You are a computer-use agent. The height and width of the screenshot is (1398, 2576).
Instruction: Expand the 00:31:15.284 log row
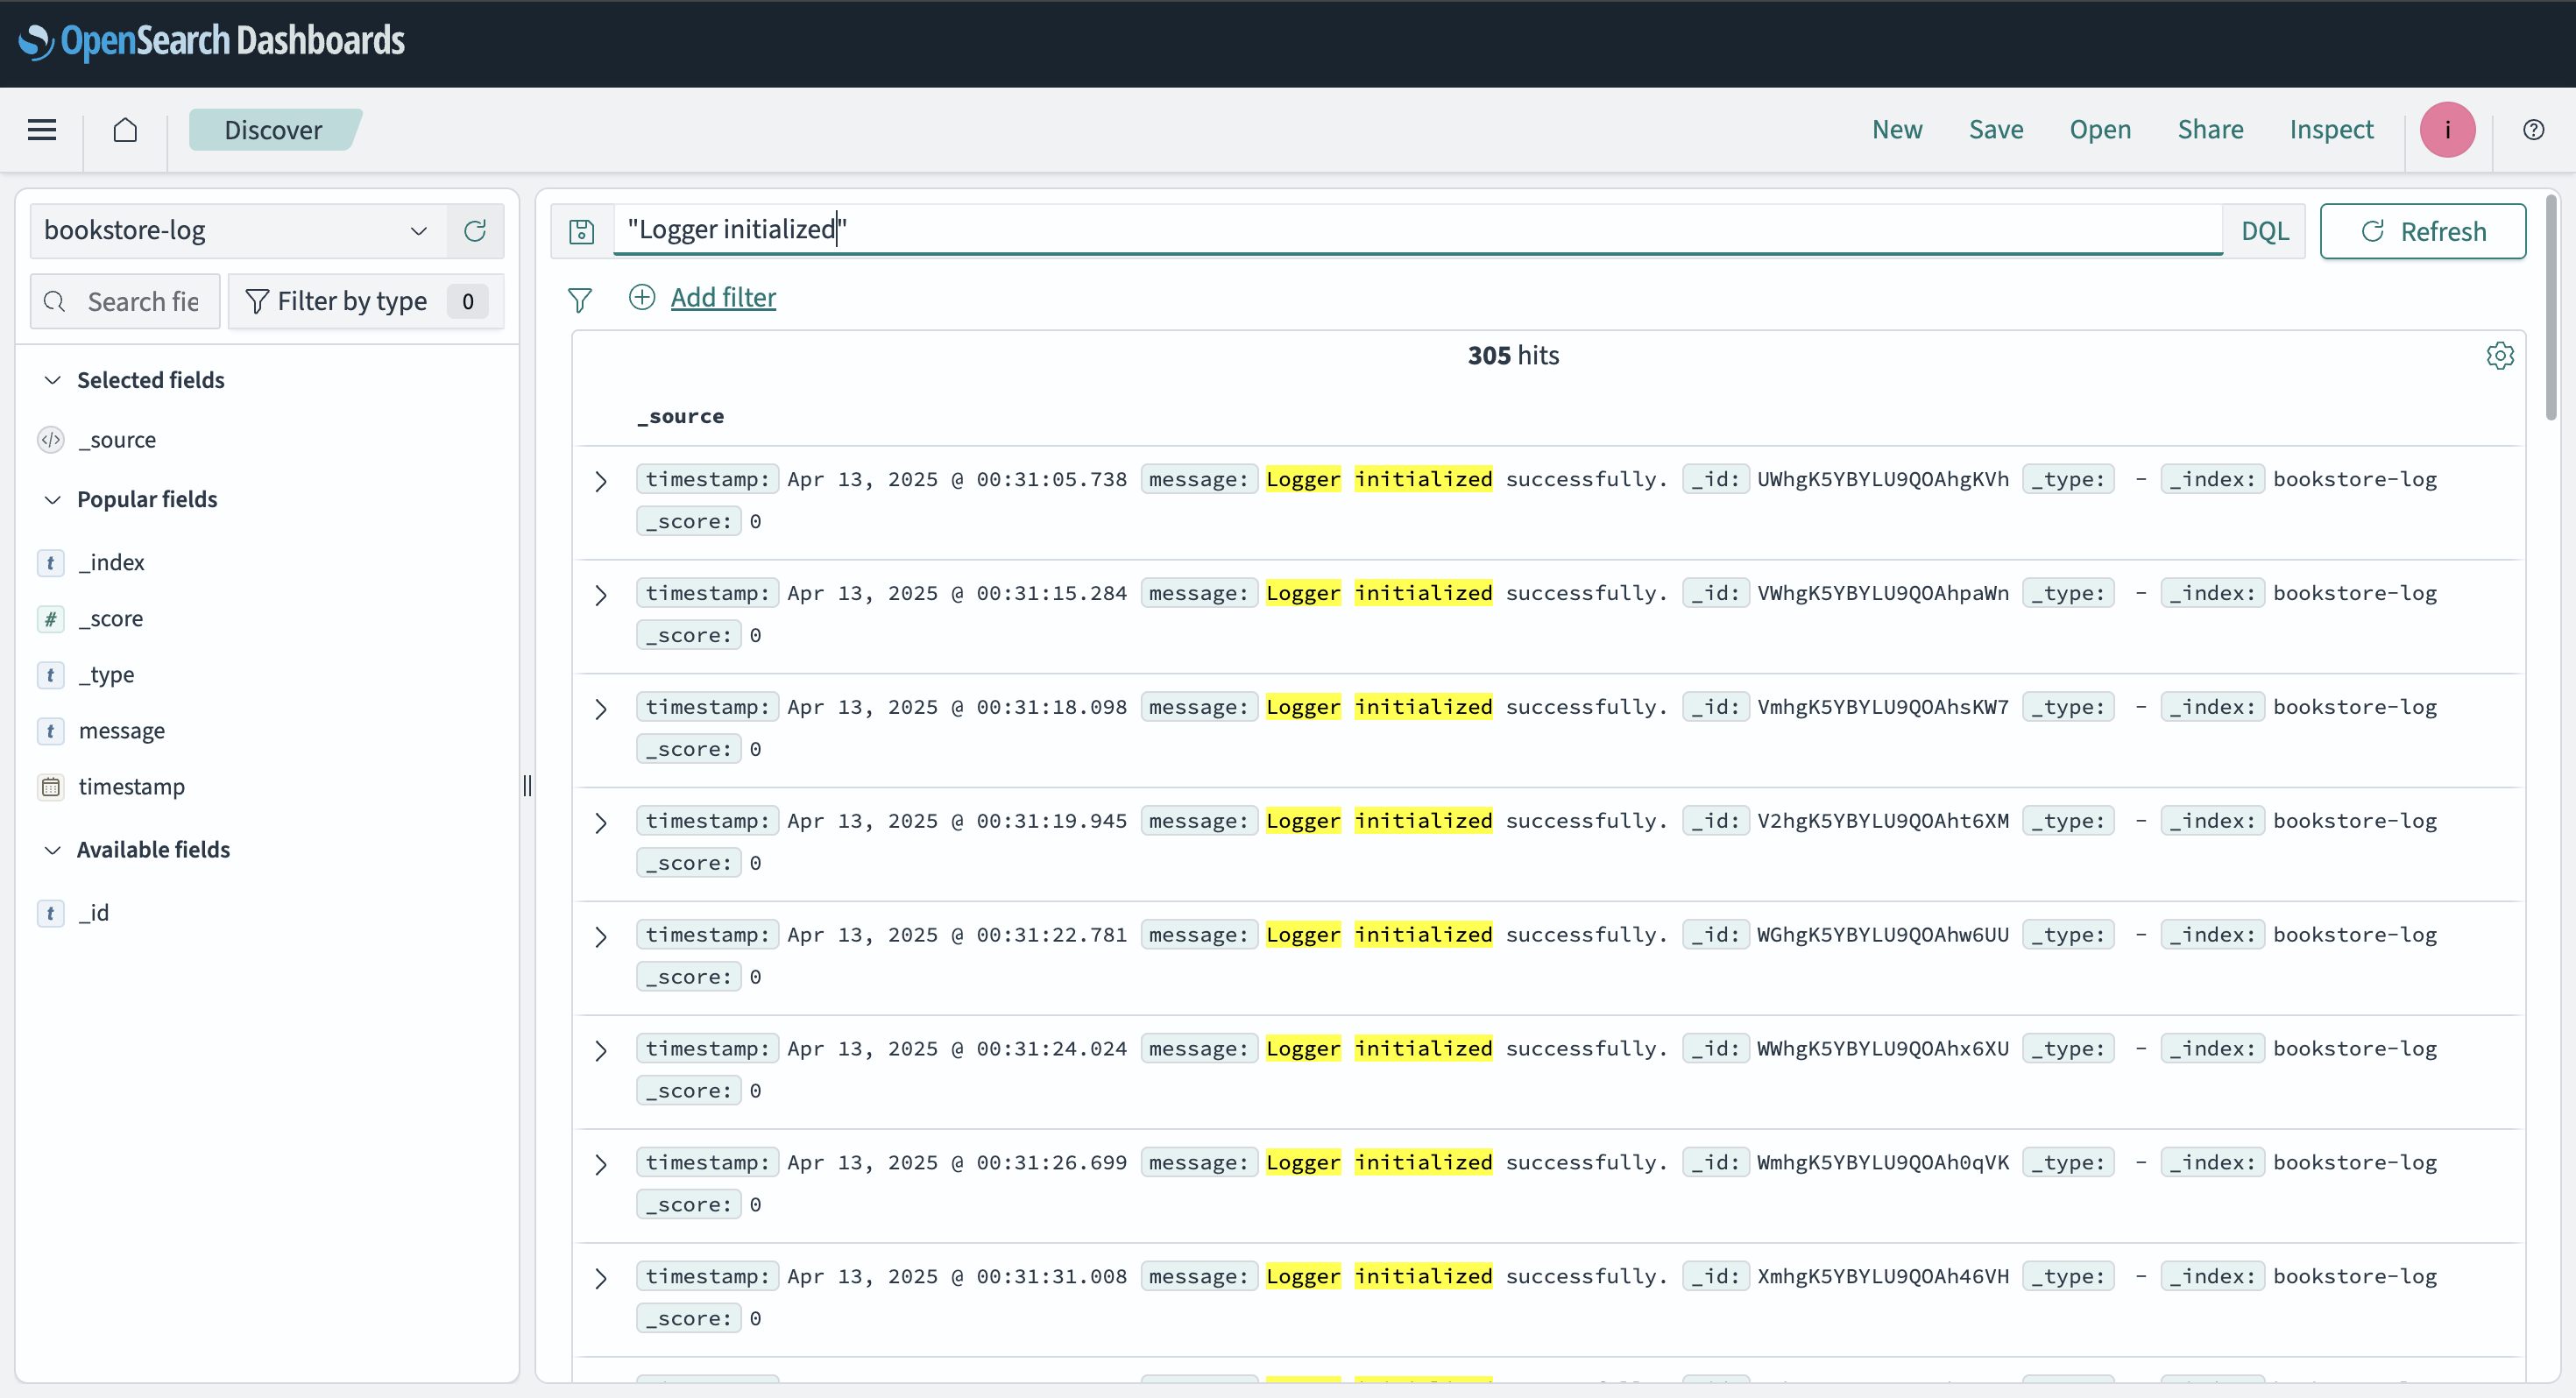[601, 595]
